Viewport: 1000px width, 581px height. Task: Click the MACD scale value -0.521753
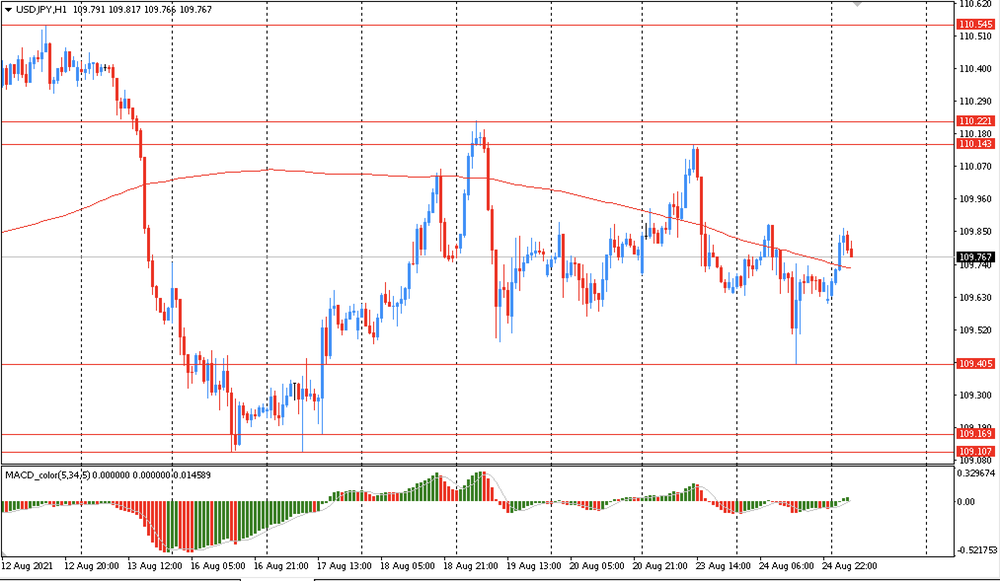[x=976, y=550]
